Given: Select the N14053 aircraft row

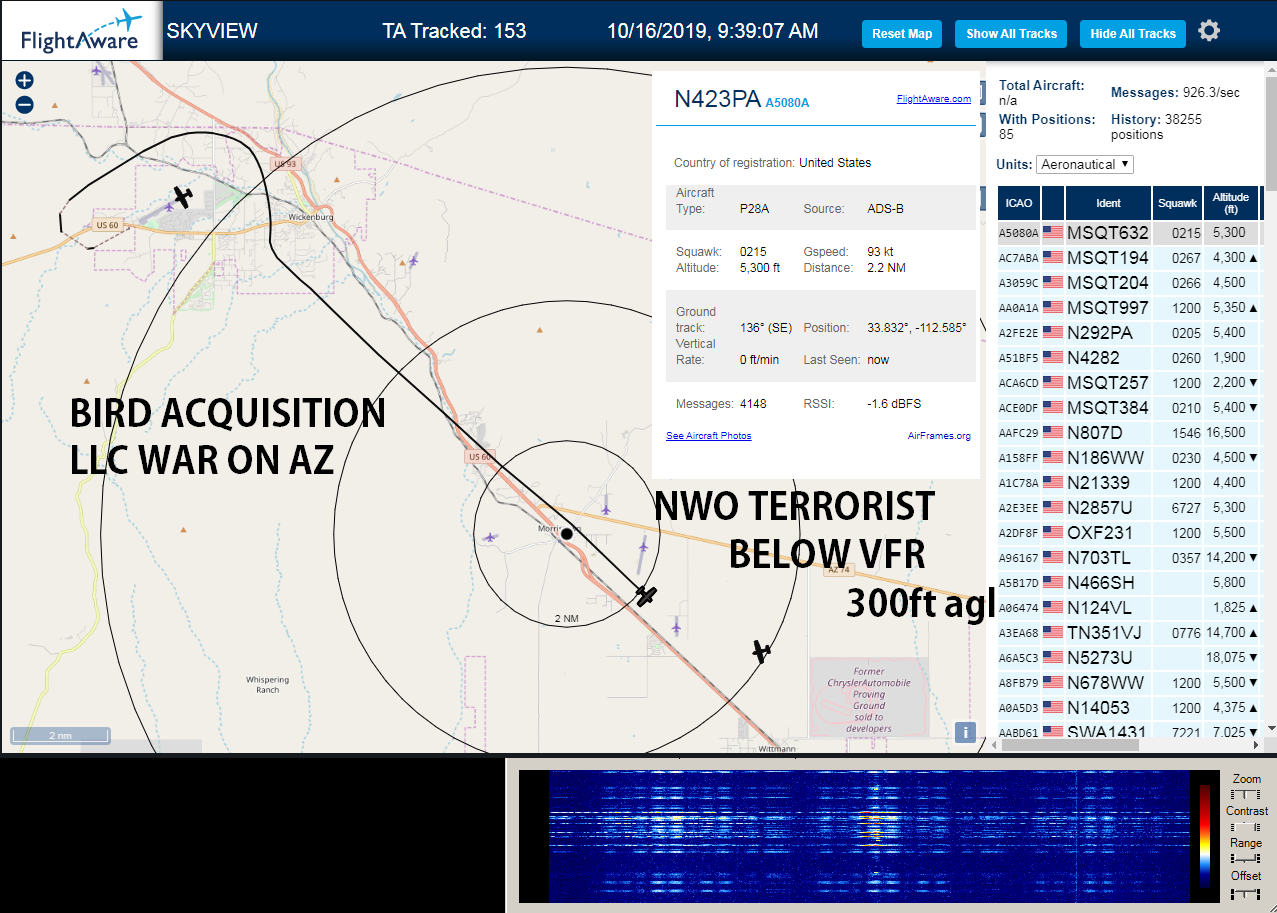Looking at the screenshot, I should click(x=1130, y=708).
